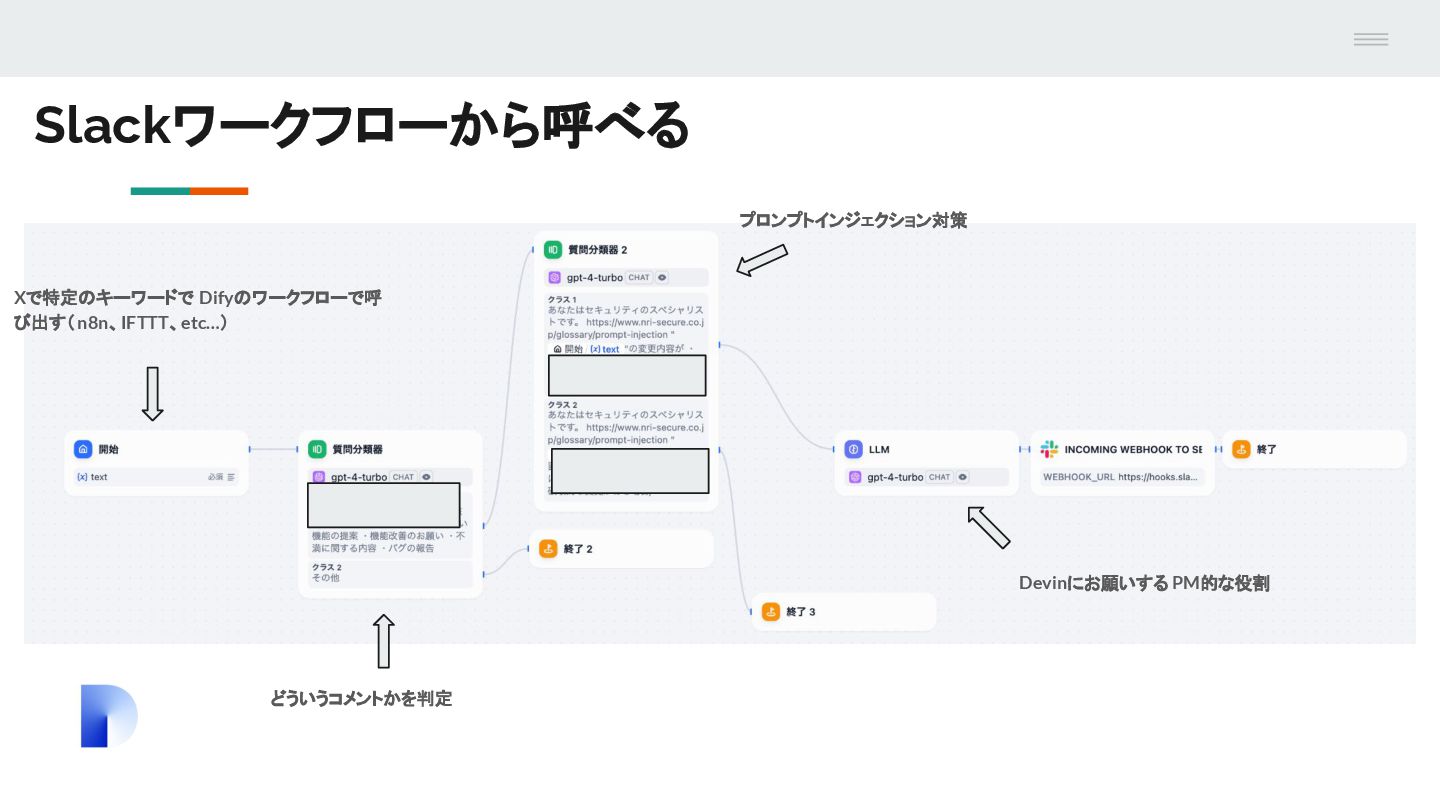
Task: Open the hamburger menu at top right
Action: [1371, 39]
